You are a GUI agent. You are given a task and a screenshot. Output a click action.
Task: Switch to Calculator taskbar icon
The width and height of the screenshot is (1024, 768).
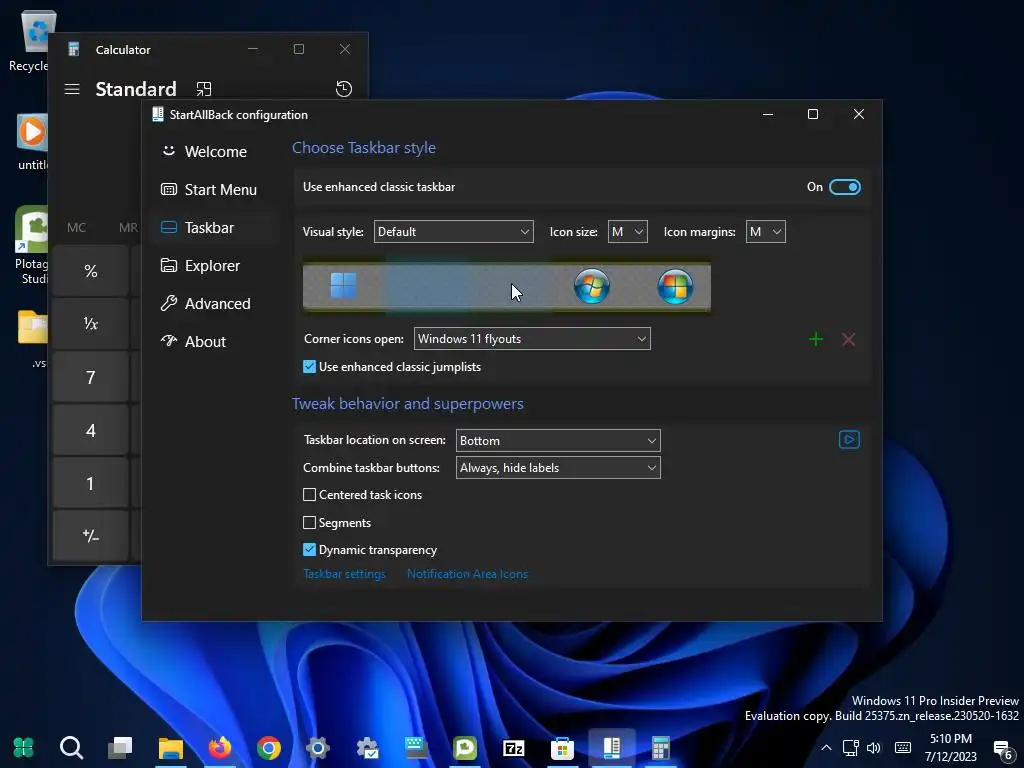(x=660, y=748)
